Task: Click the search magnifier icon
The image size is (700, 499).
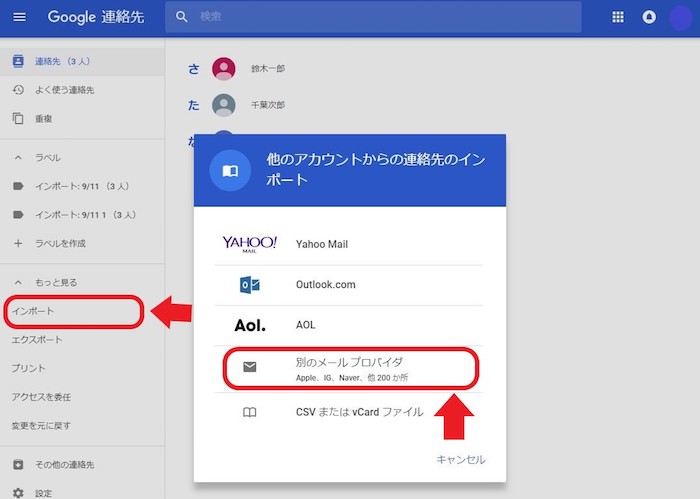Action: [182, 17]
